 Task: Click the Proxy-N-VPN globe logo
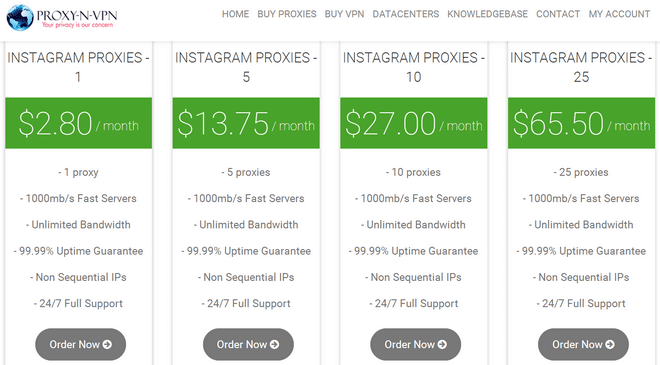point(20,18)
